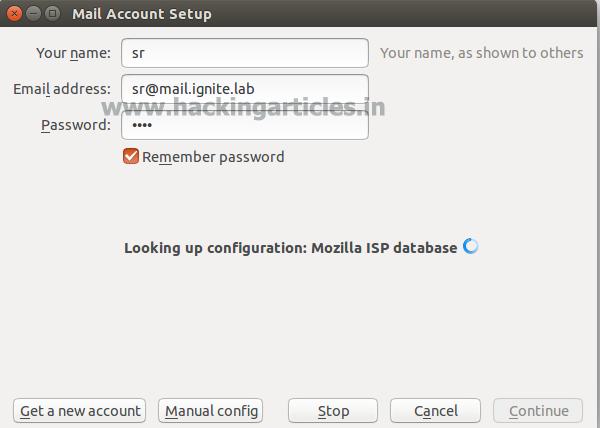600x428 pixels.
Task: Click the spinning loading indicator icon
Action: (471, 247)
